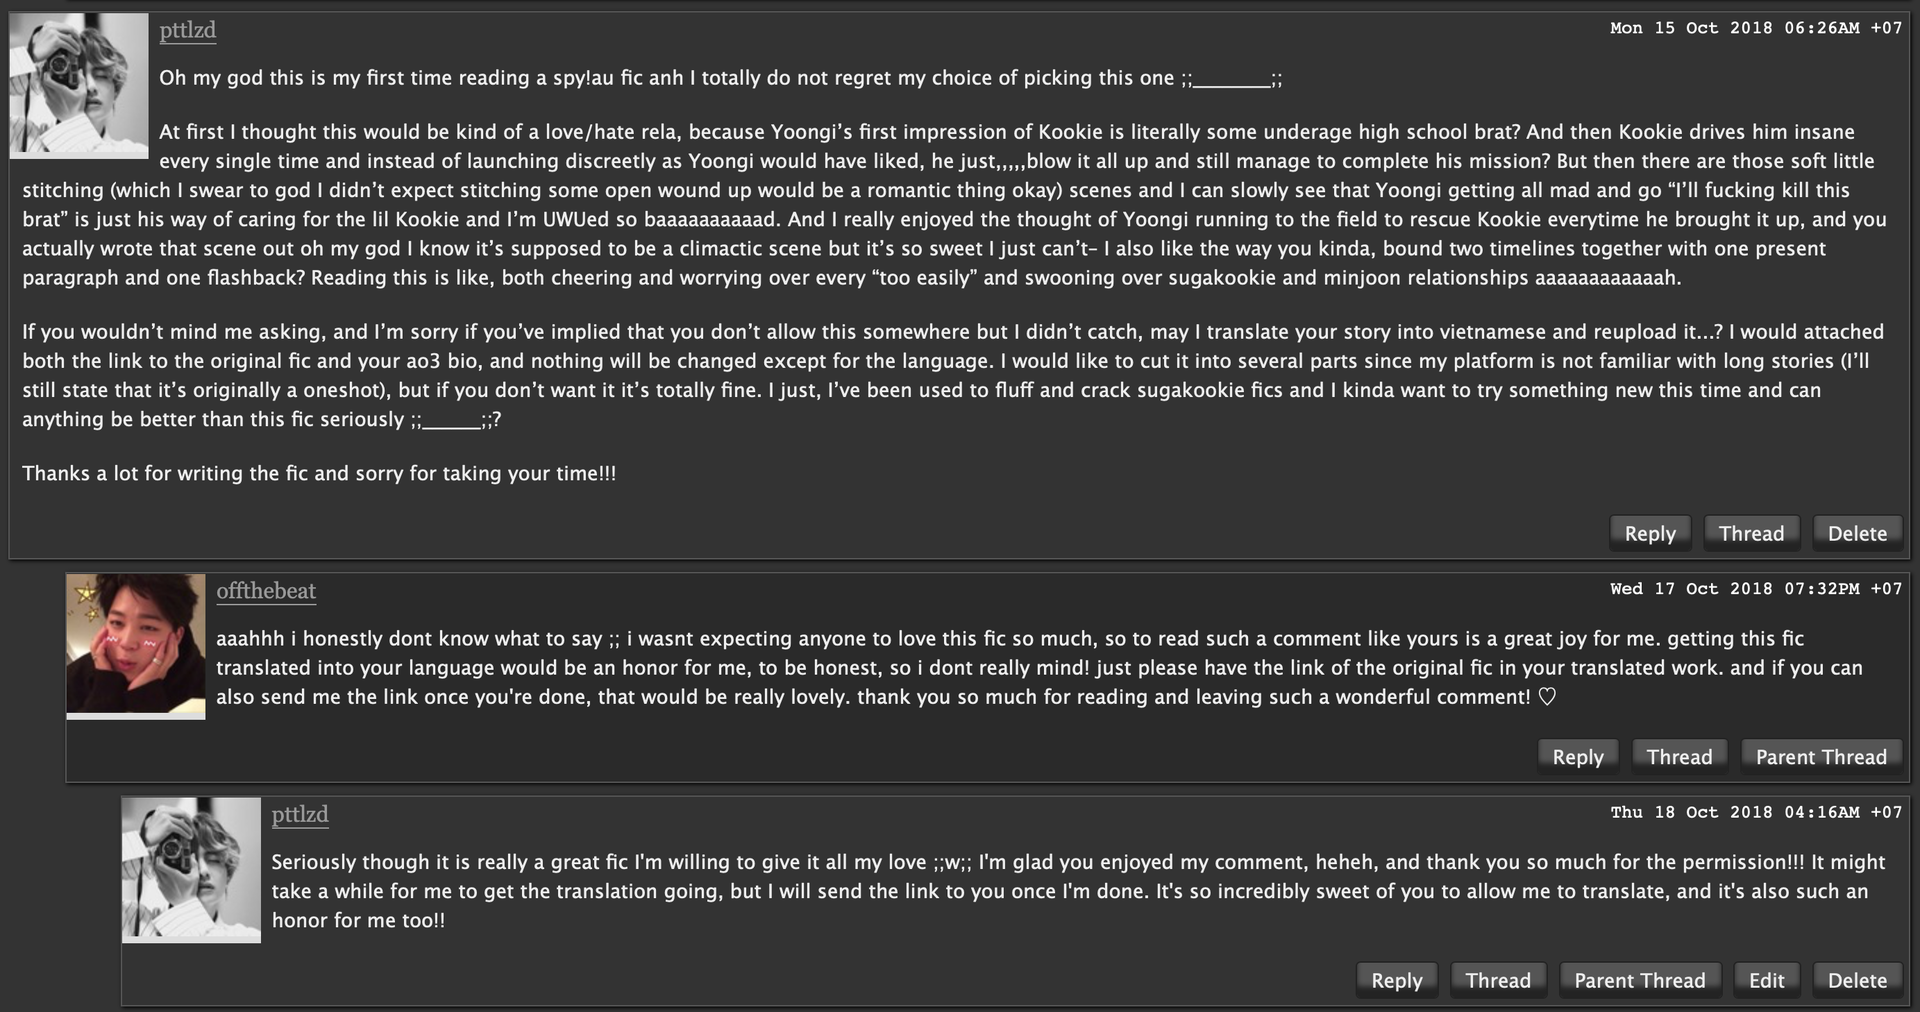
Task: Reply to the first pttlzd comment
Action: pos(1649,533)
